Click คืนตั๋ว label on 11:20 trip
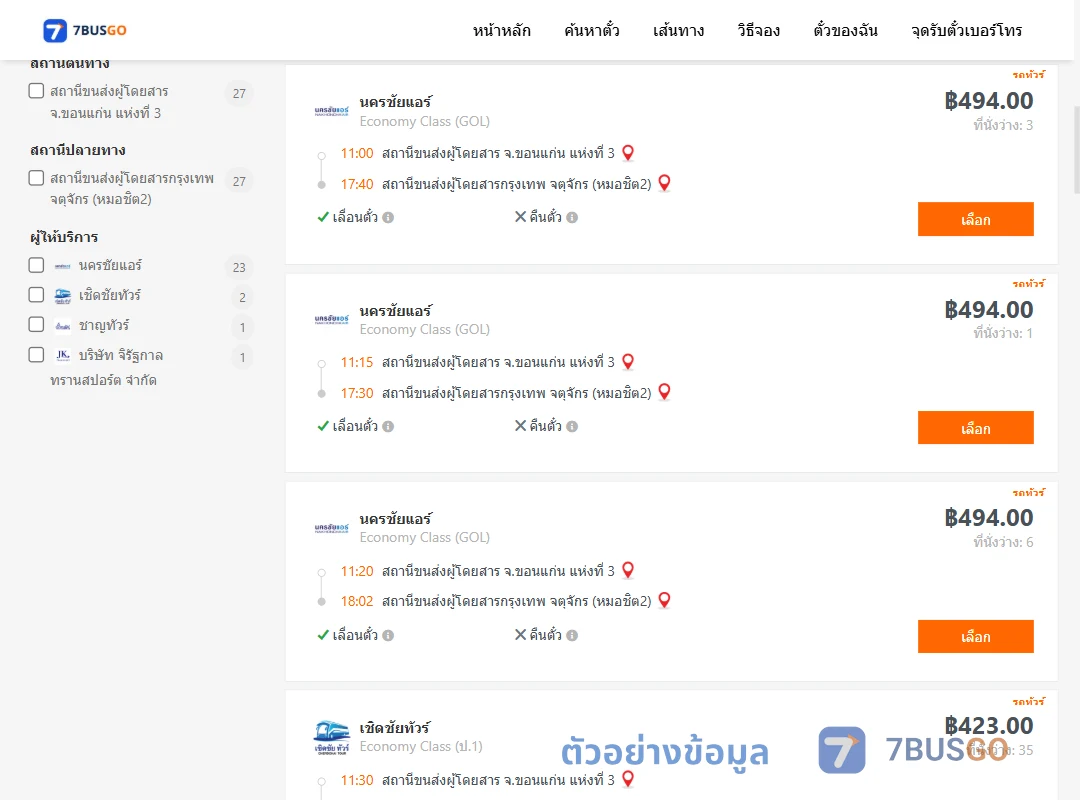 546,635
